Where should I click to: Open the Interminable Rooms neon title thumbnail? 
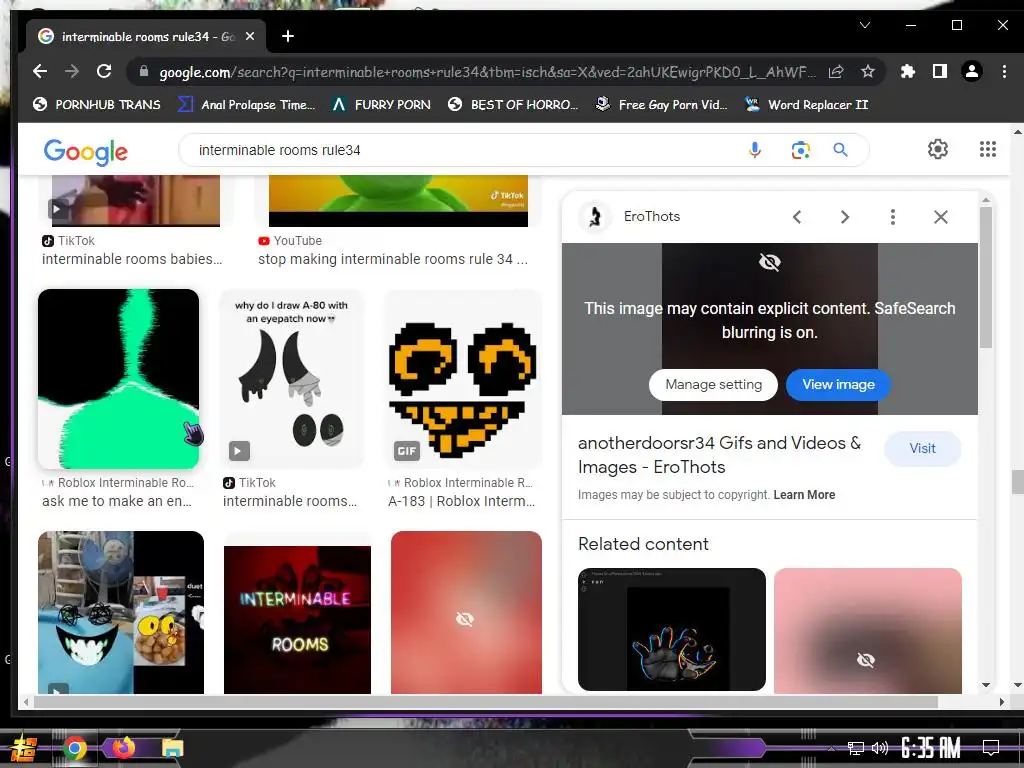point(297,619)
